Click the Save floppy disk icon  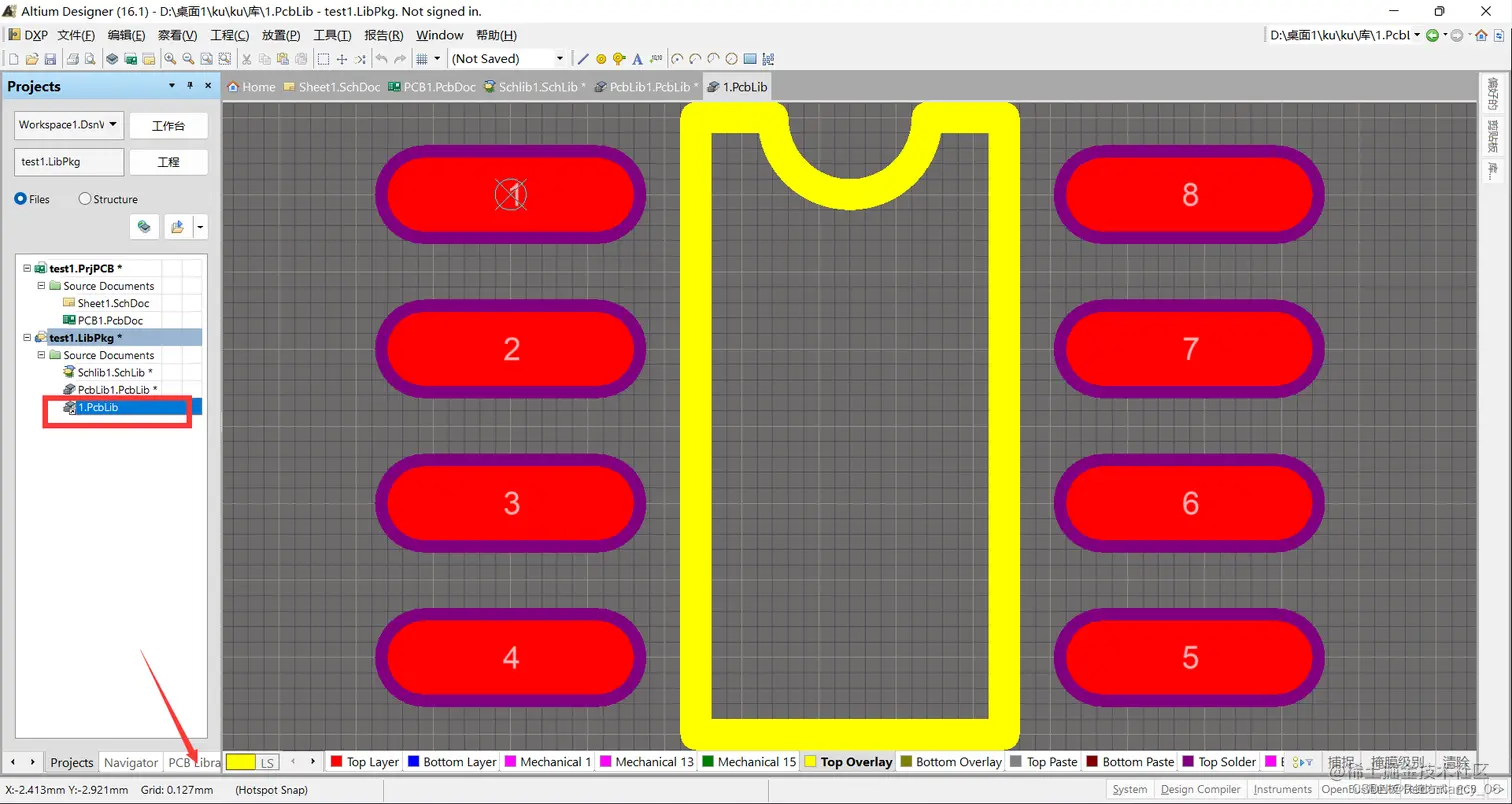point(50,59)
